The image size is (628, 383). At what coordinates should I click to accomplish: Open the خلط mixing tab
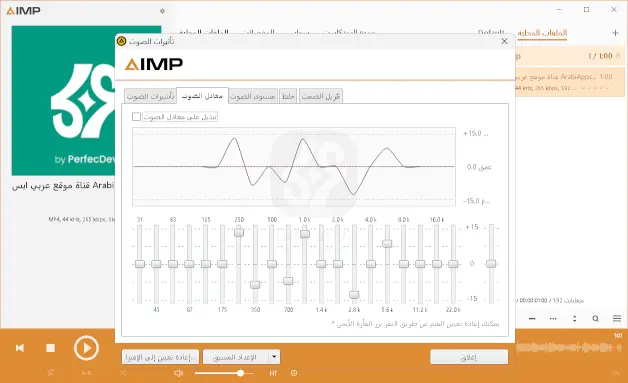[x=288, y=96]
